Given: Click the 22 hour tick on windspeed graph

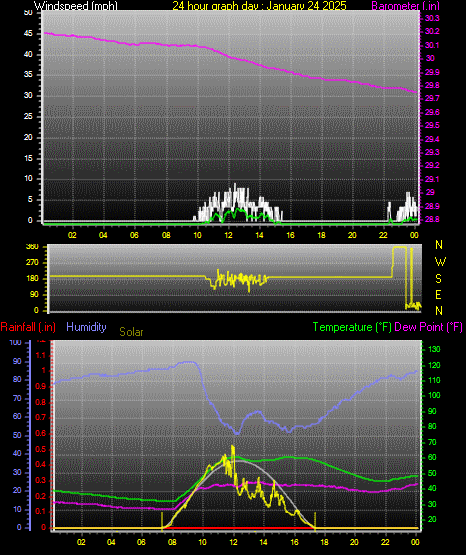Looking at the screenshot, I should click(384, 235).
